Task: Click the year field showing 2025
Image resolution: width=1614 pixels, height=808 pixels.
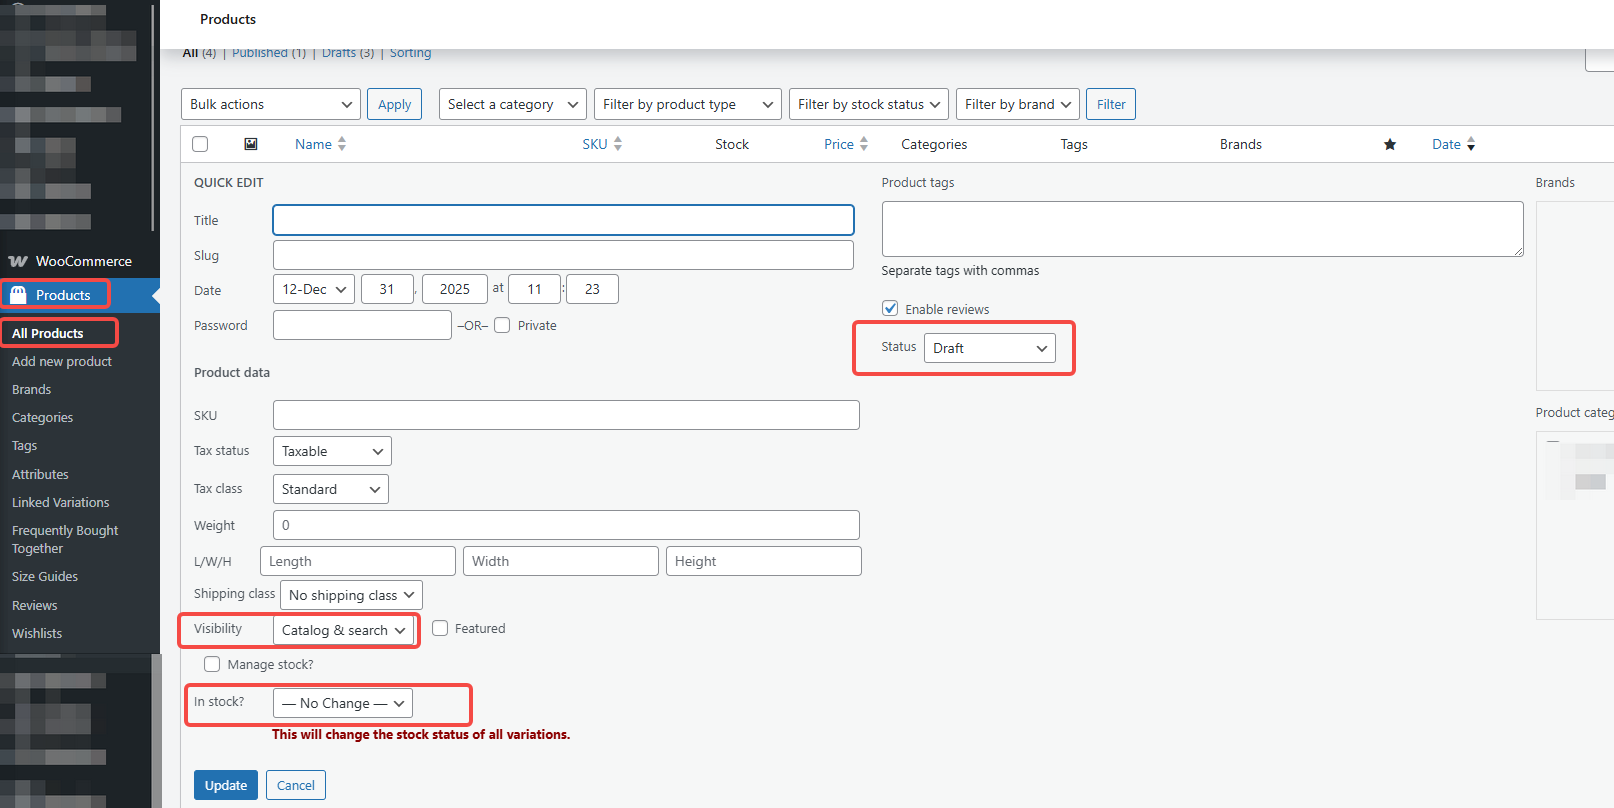Action: 455,289
